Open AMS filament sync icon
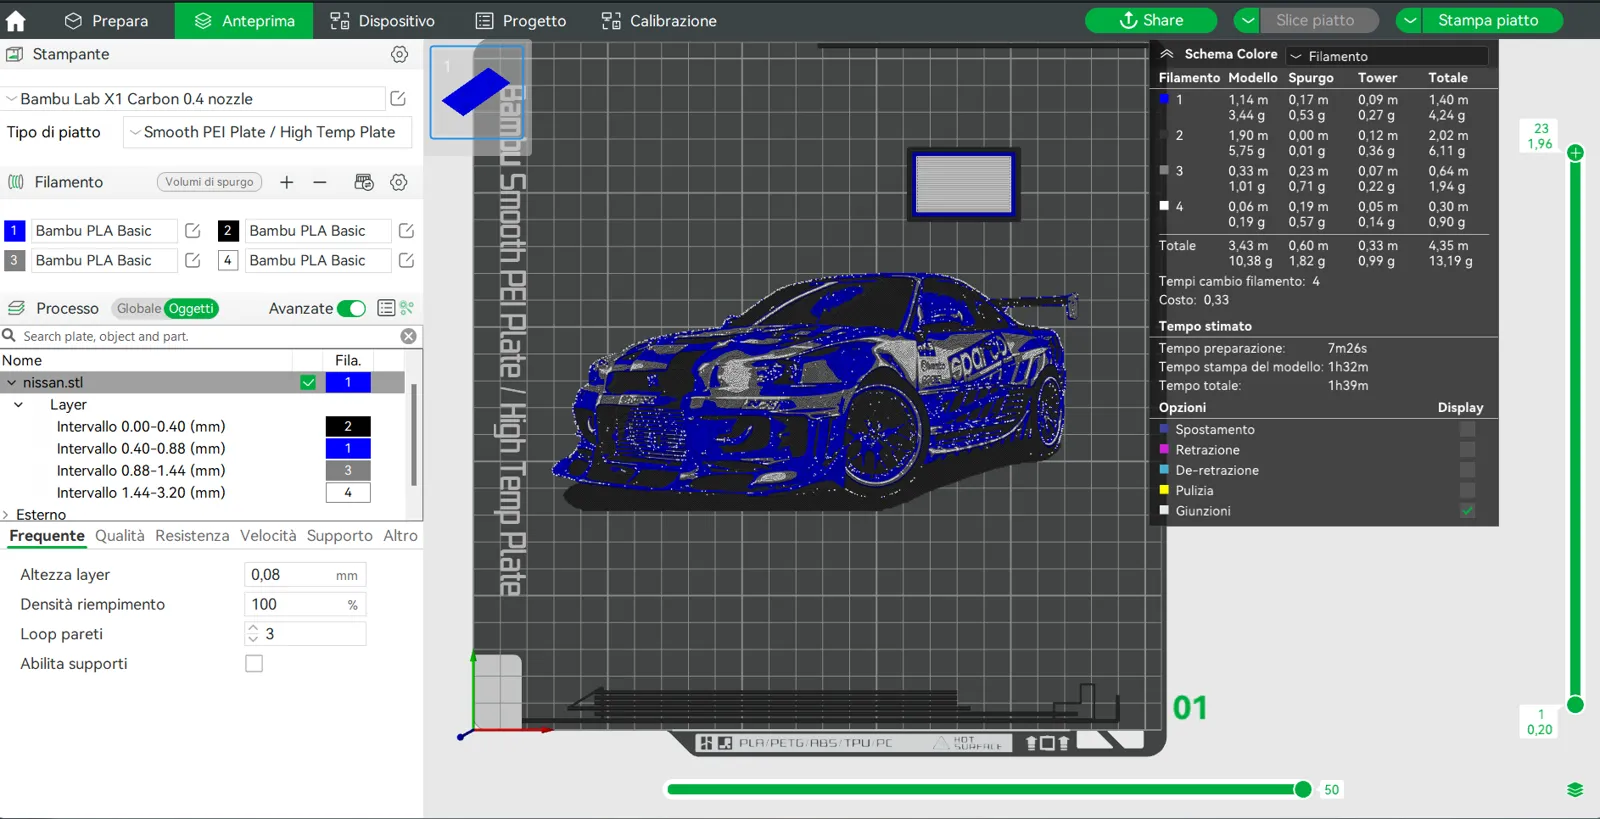The width and height of the screenshot is (1600, 819). (x=364, y=182)
